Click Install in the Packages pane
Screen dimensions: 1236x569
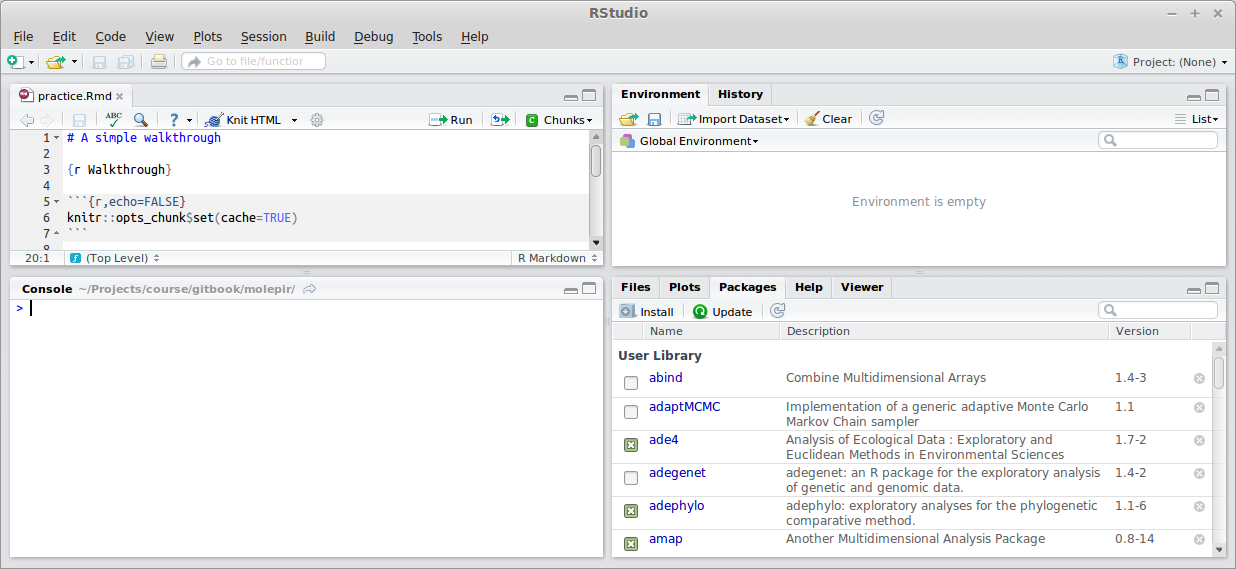(x=646, y=312)
